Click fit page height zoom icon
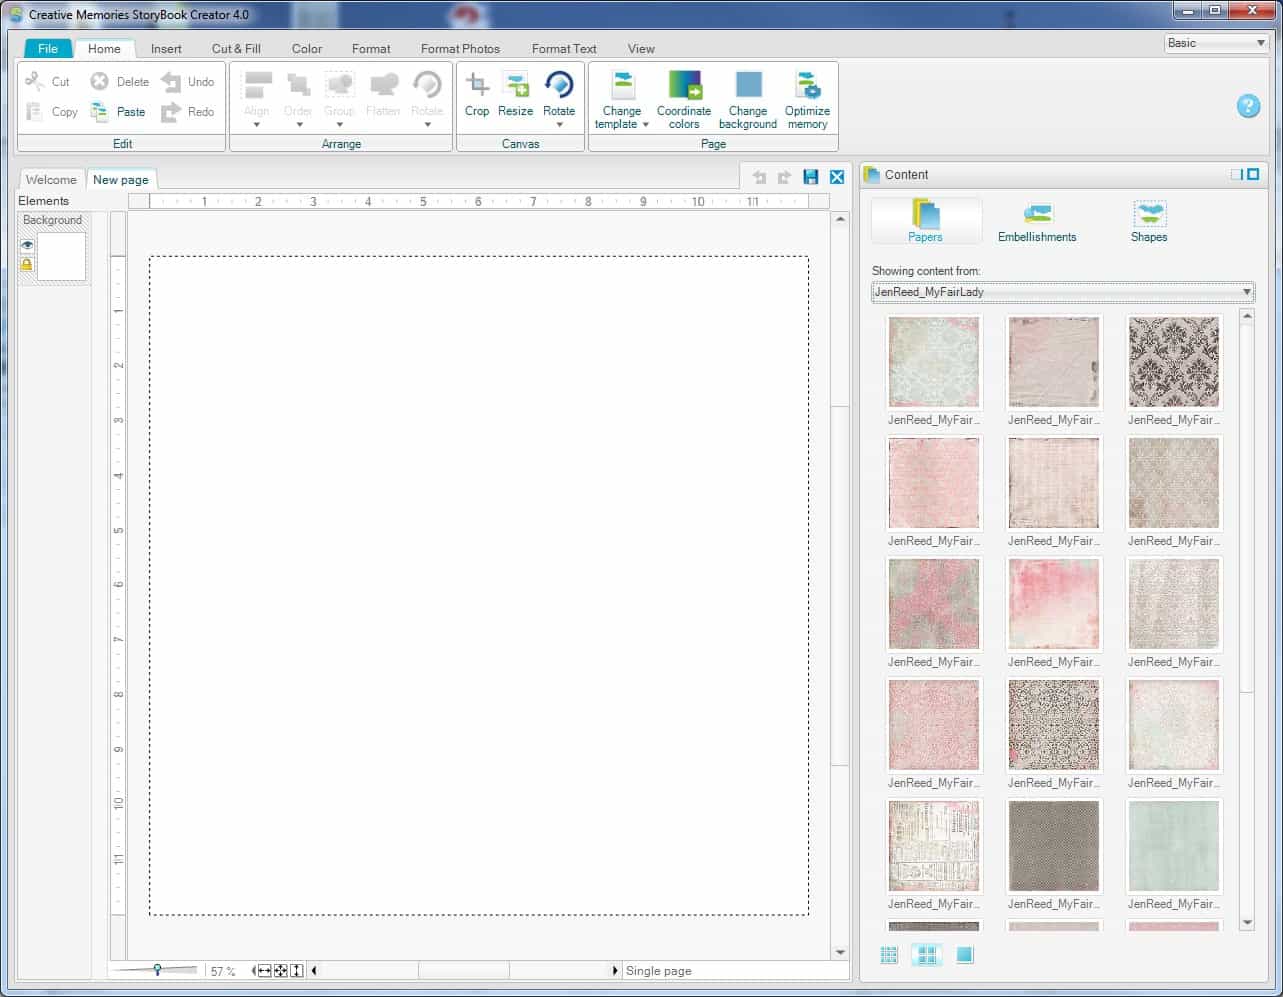Image resolution: width=1283 pixels, height=997 pixels. click(x=296, y=970)
